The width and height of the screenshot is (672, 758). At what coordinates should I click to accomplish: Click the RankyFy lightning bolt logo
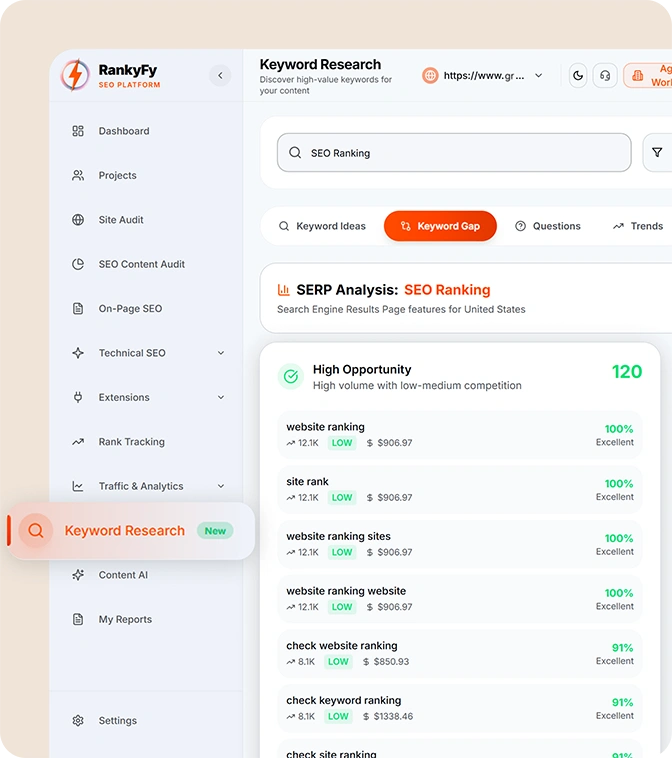pos(75,75)
